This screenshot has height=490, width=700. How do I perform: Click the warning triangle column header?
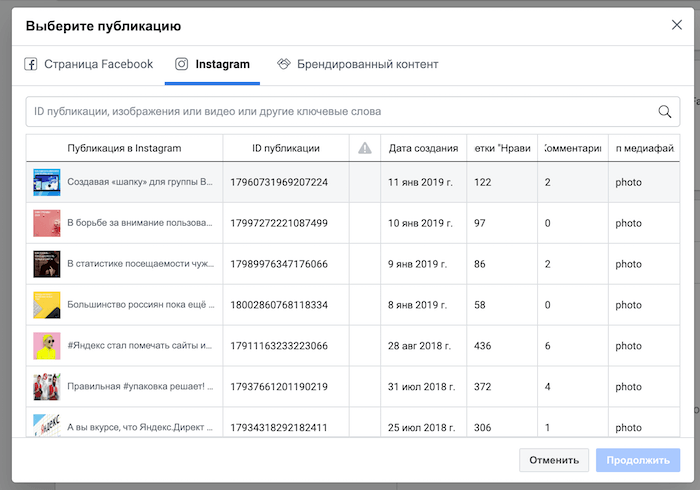tap(365, 148)
